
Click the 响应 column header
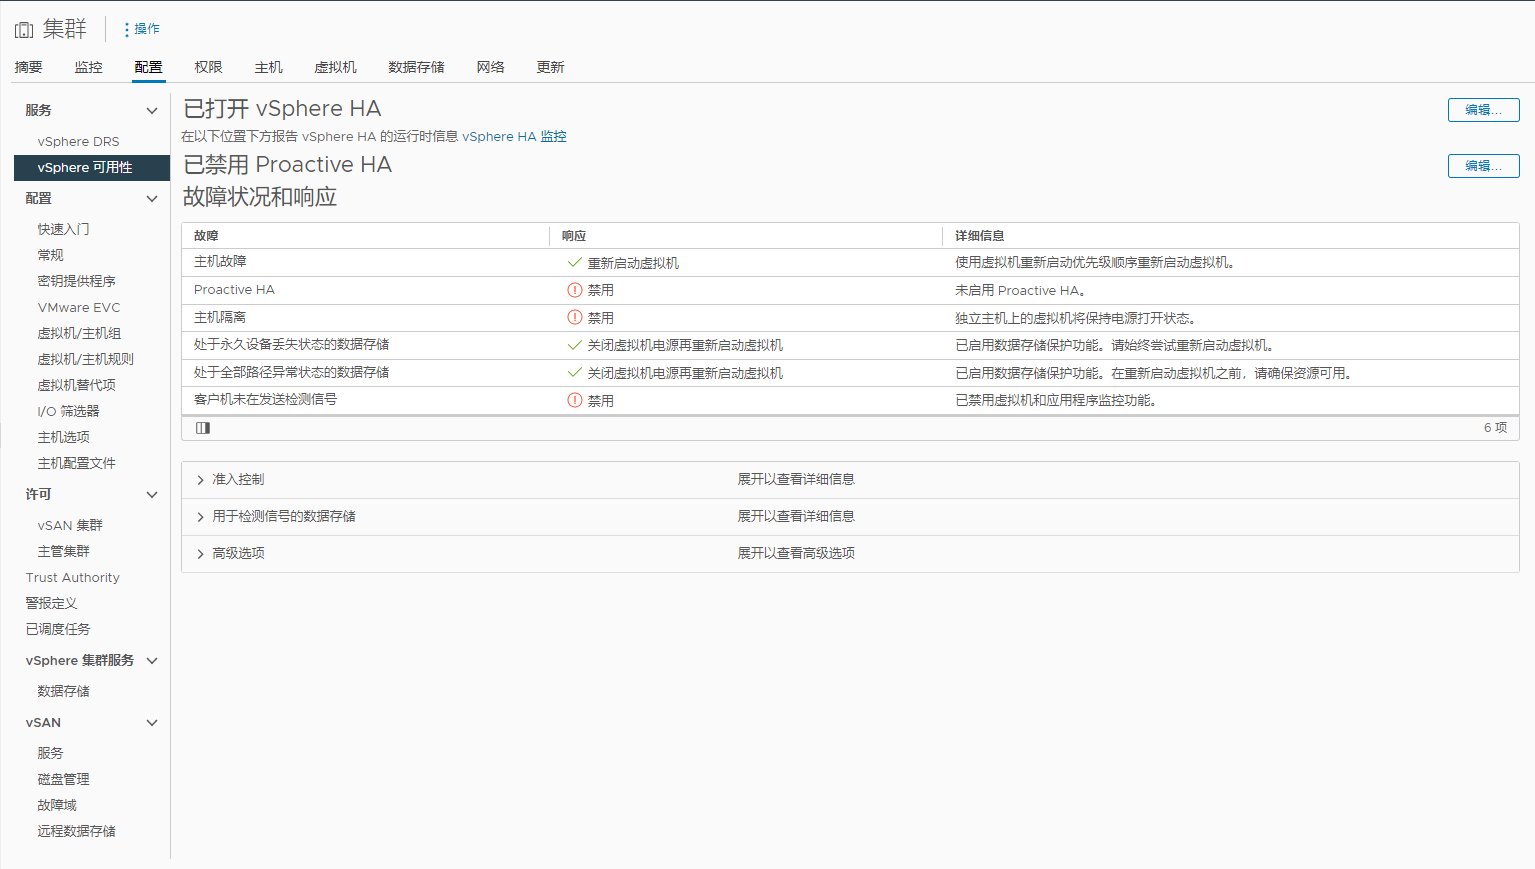pyautogui.click(x=574, y=236)
